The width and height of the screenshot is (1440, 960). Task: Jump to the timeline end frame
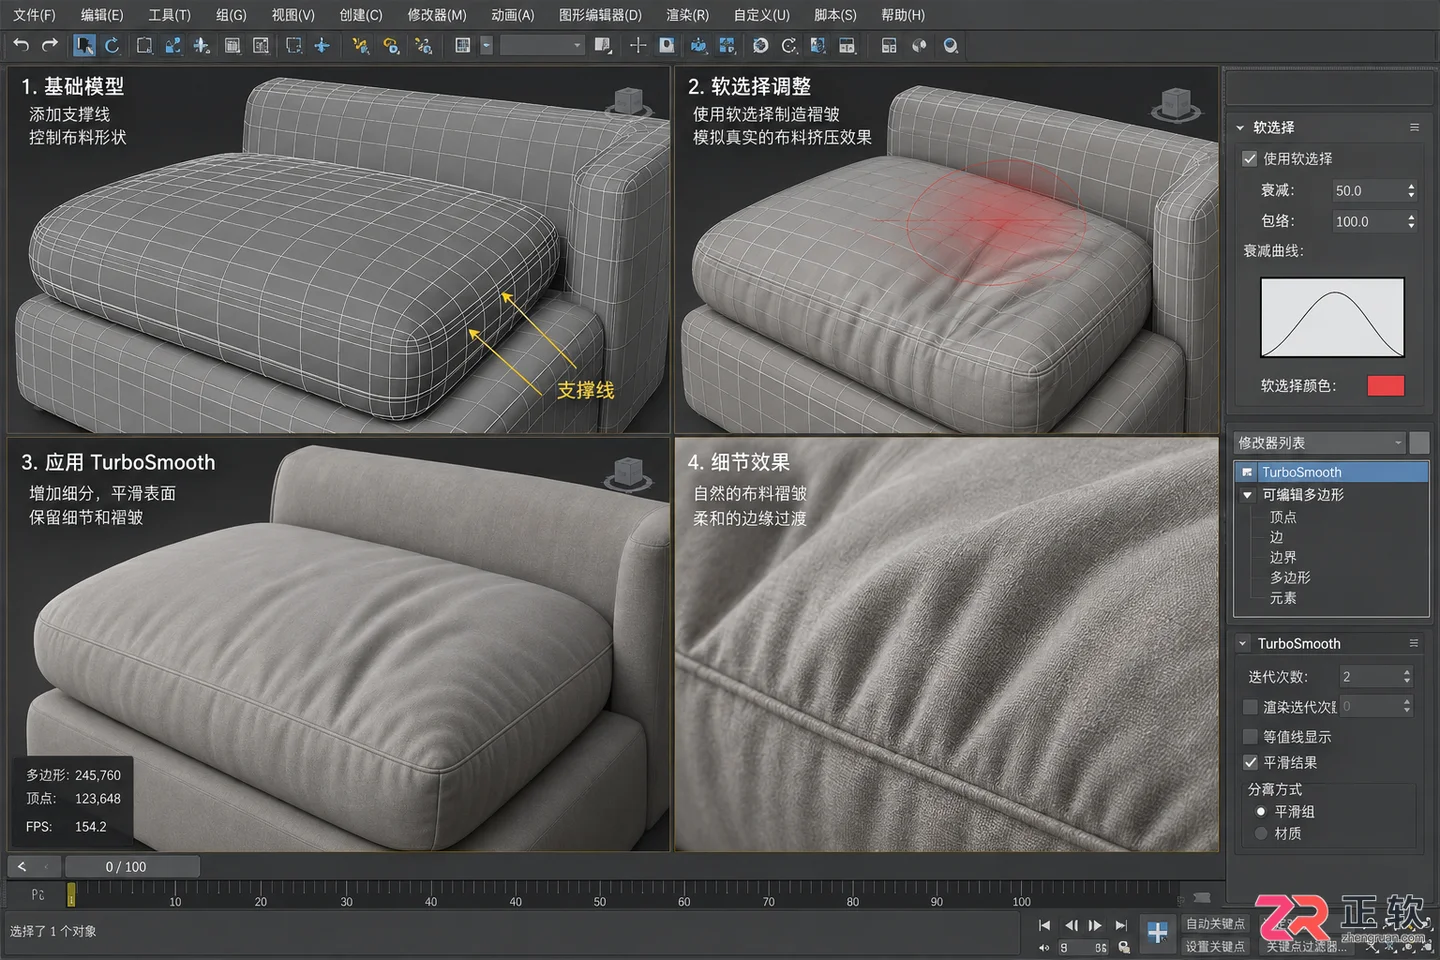pyautogui.click(x=1121, y=925)
